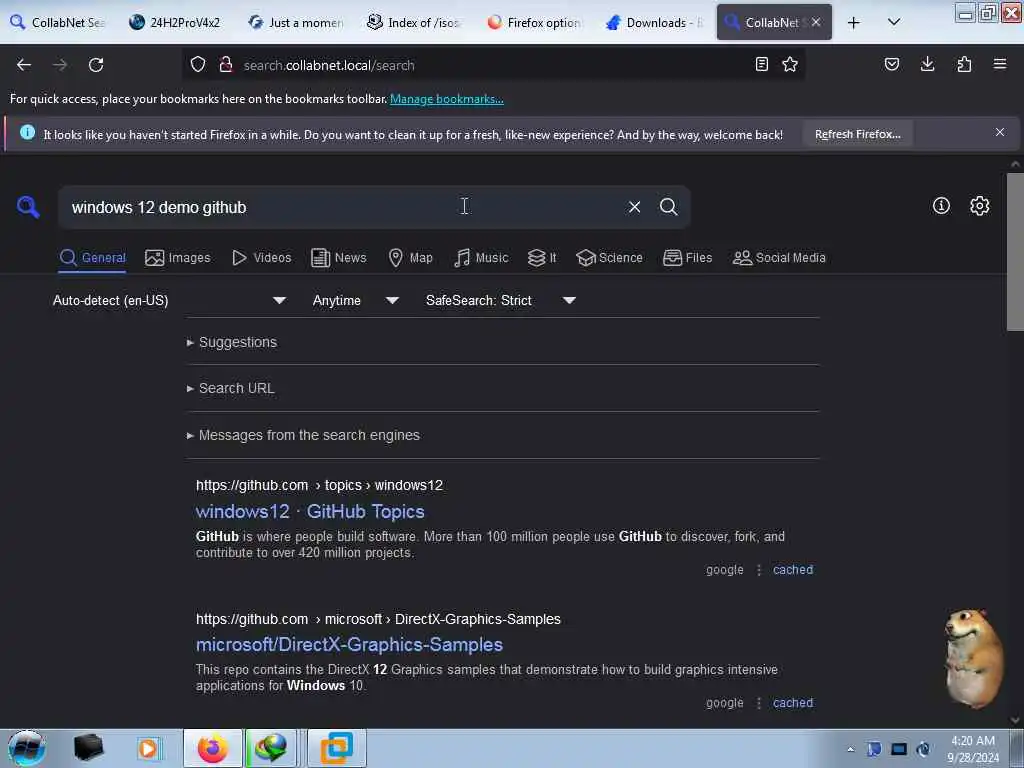Screen dimensions: 1024x768
Task: Expand Messages from the search engines
Action: 303,436
